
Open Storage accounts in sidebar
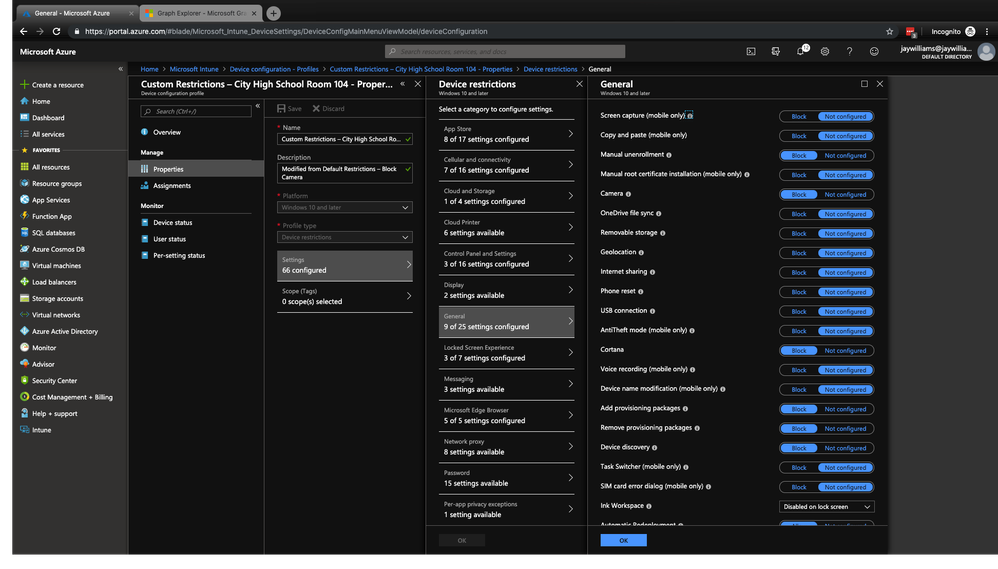pyautogui.click(x=57, y=299)
